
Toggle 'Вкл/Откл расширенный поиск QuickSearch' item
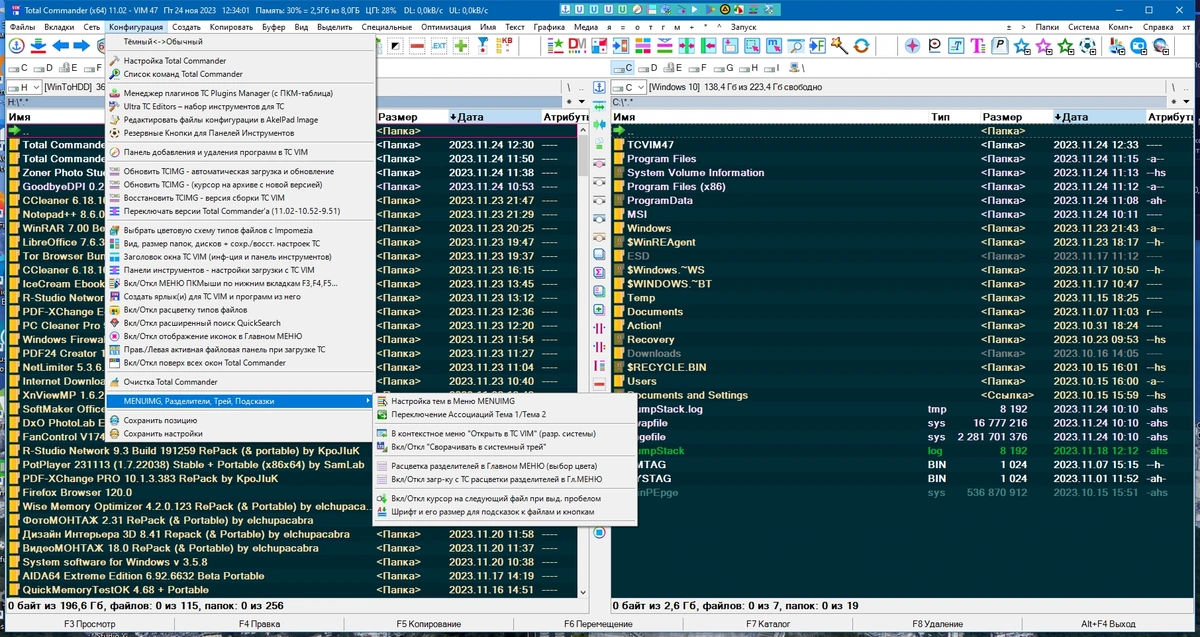point(201,323)
